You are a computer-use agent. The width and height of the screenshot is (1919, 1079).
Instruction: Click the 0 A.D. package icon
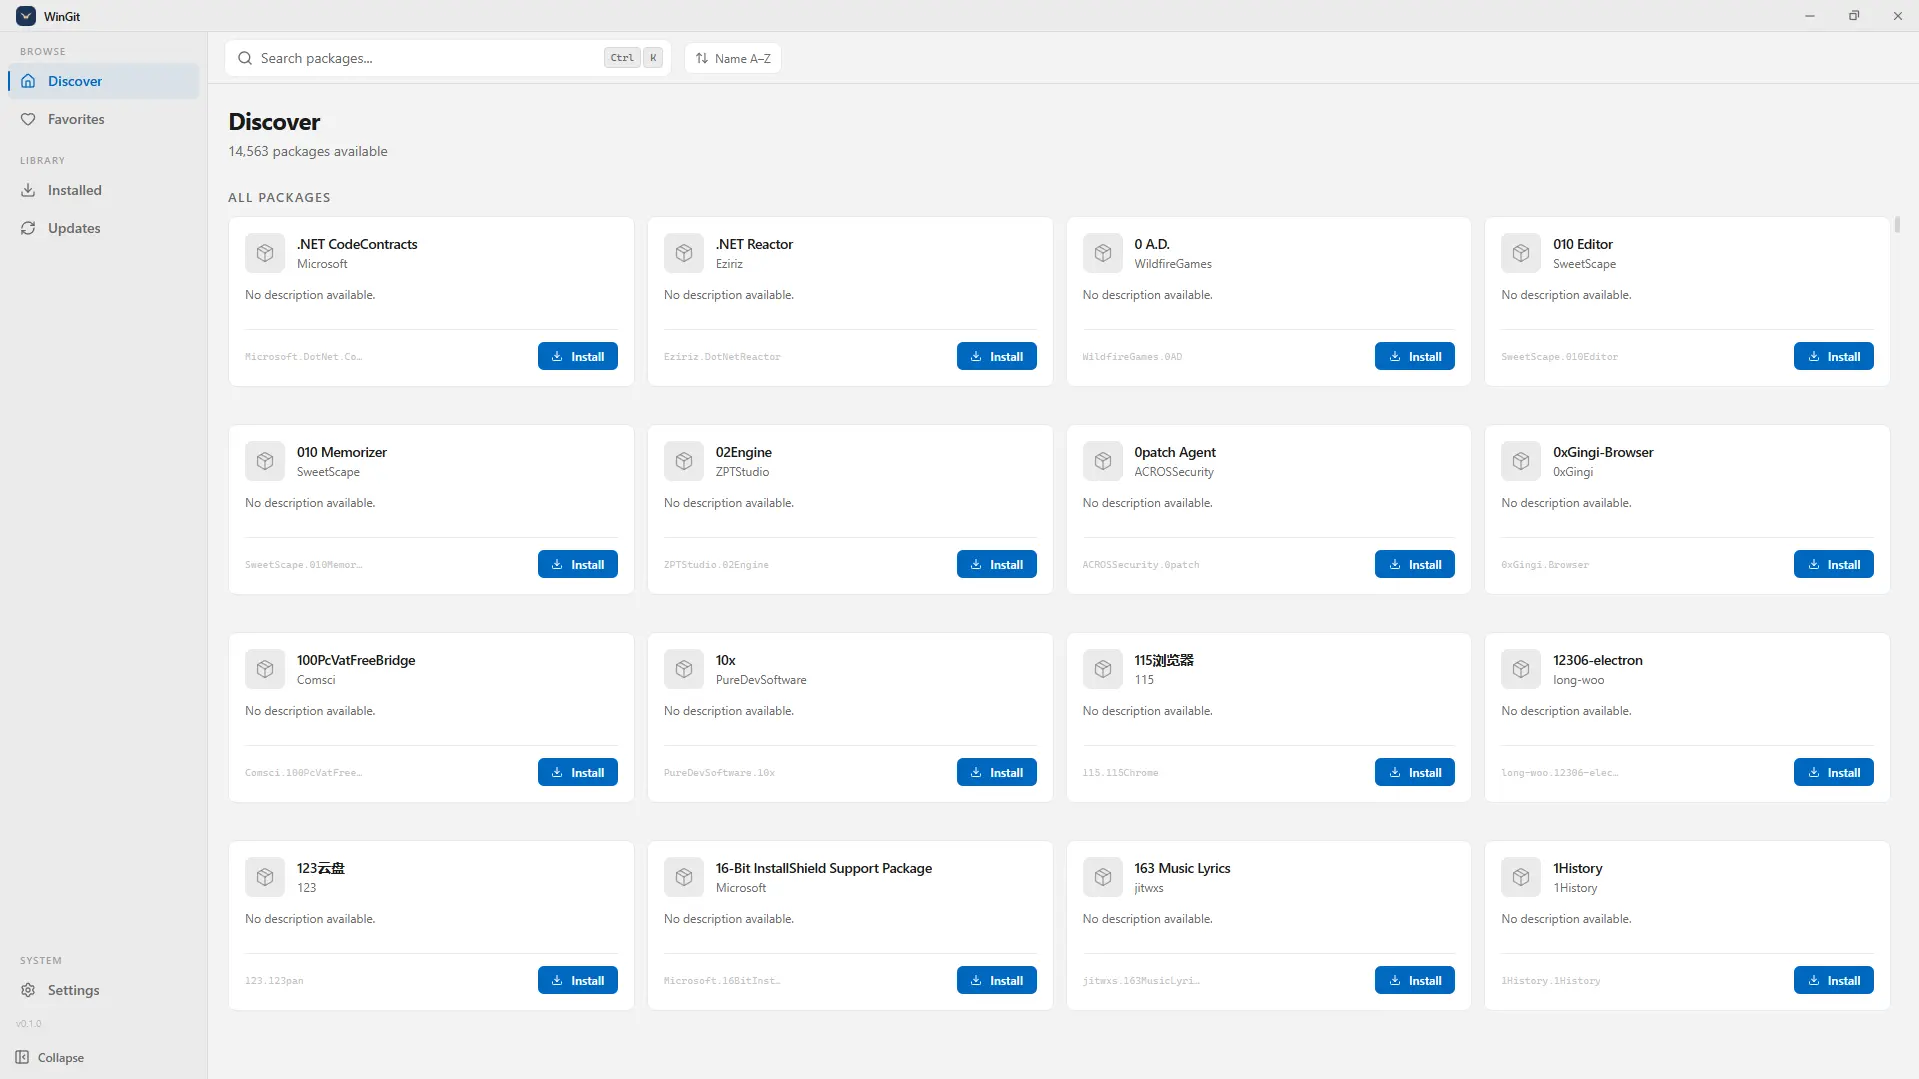pos(1103,253)
